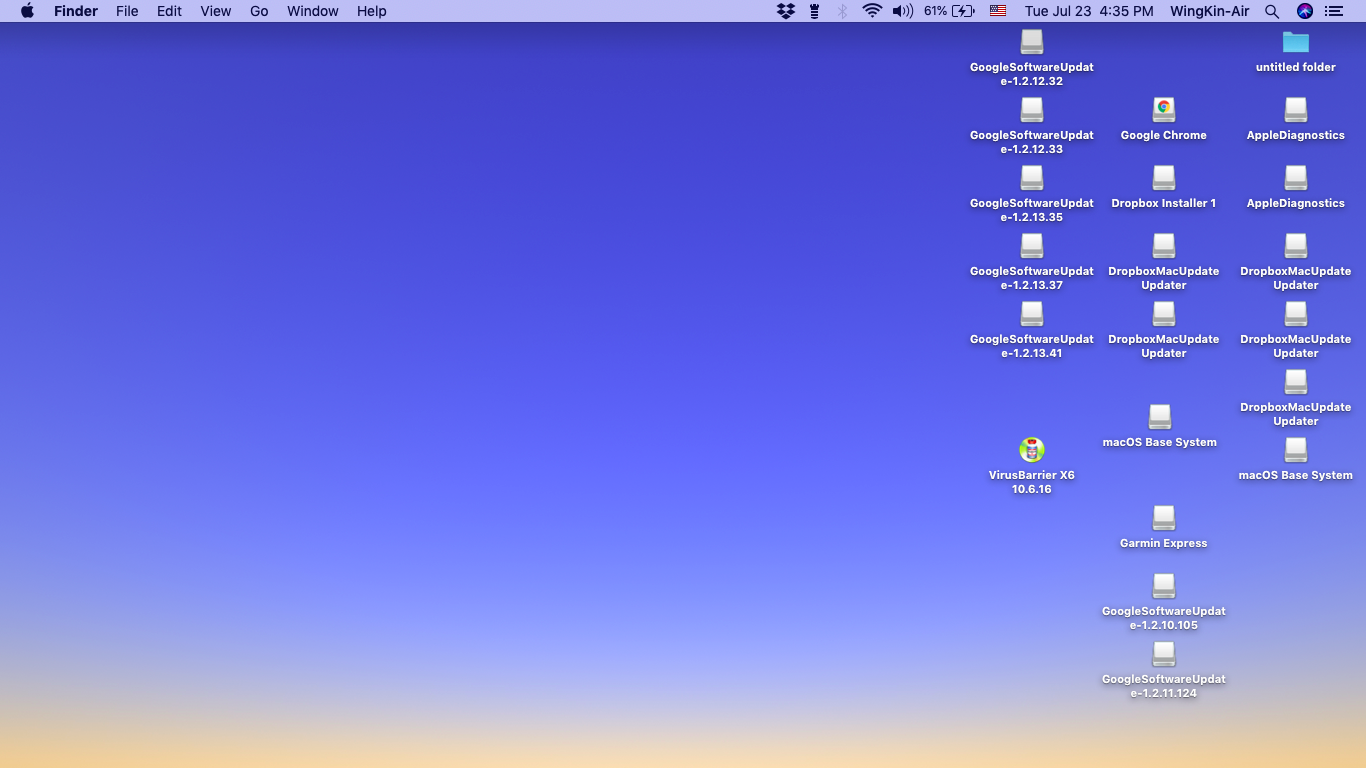Select the GoogleSoftwareUpdate-1.2.13.41 disk icon
Viewport: 1366px width, 768px height.
pyautogui.click(x=1032, y=314)
